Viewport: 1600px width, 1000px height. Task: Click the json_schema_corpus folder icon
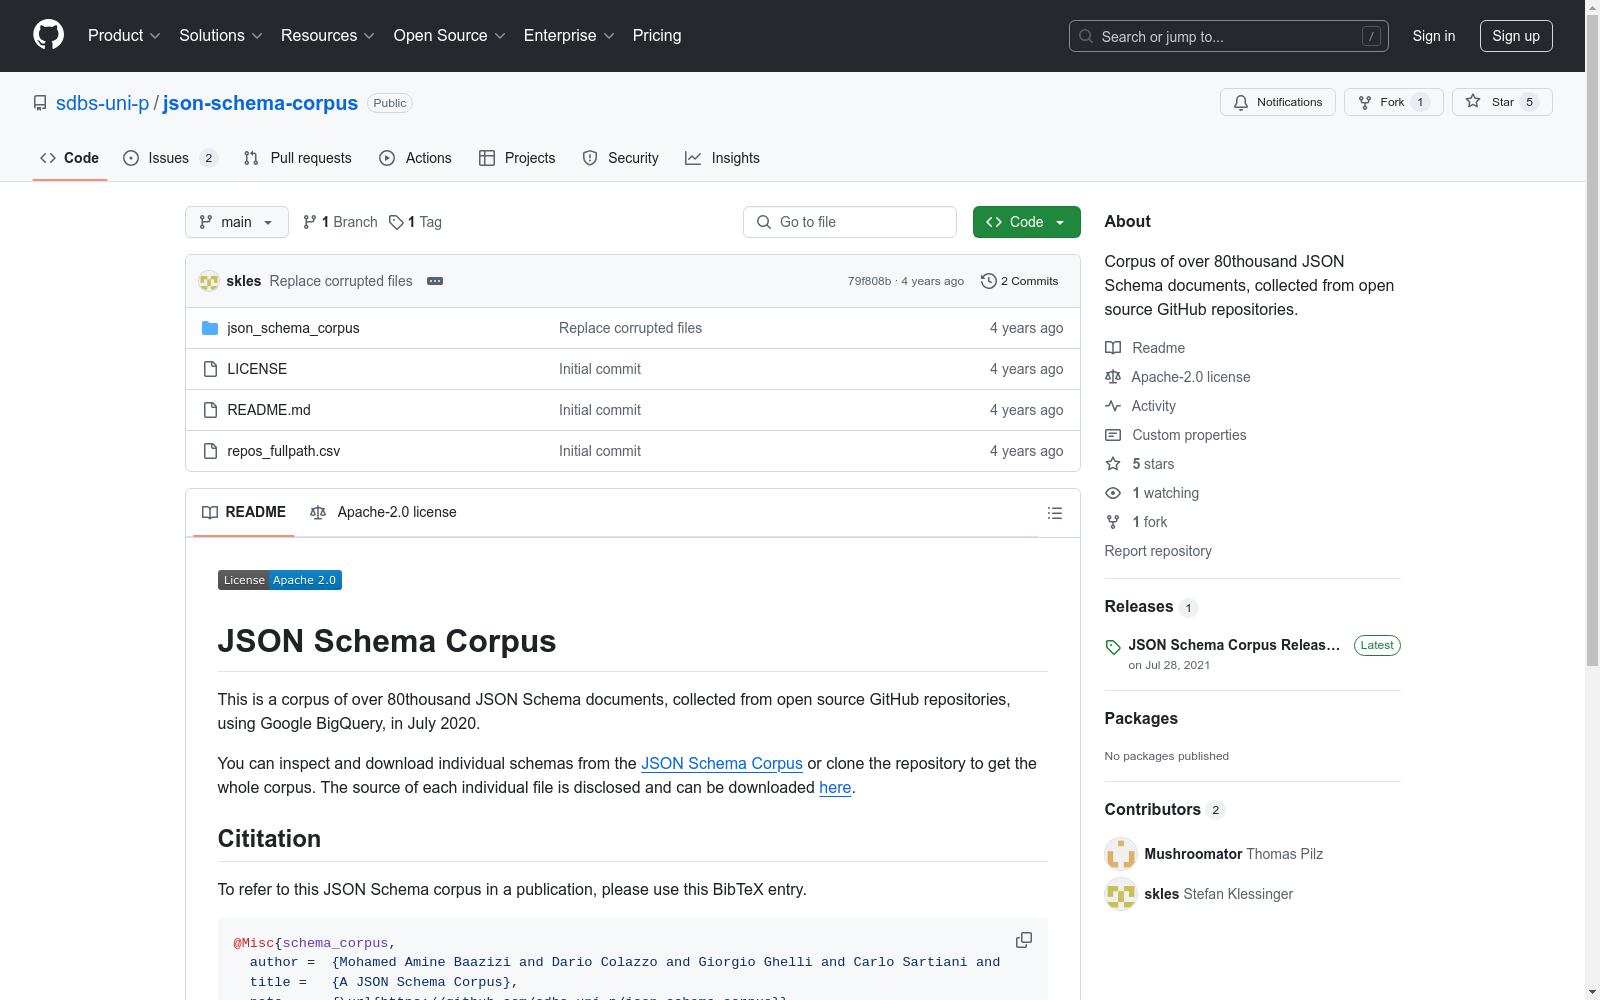pyautogui.click(x=210, y=328)
